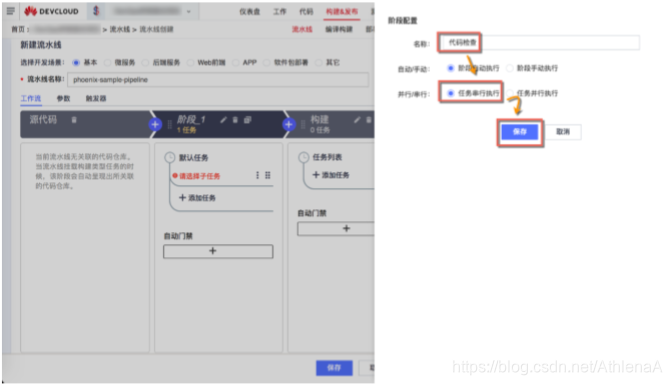Copy 阶段_1 stage with duplicate icon
The image size is (672, 385).
247,120
